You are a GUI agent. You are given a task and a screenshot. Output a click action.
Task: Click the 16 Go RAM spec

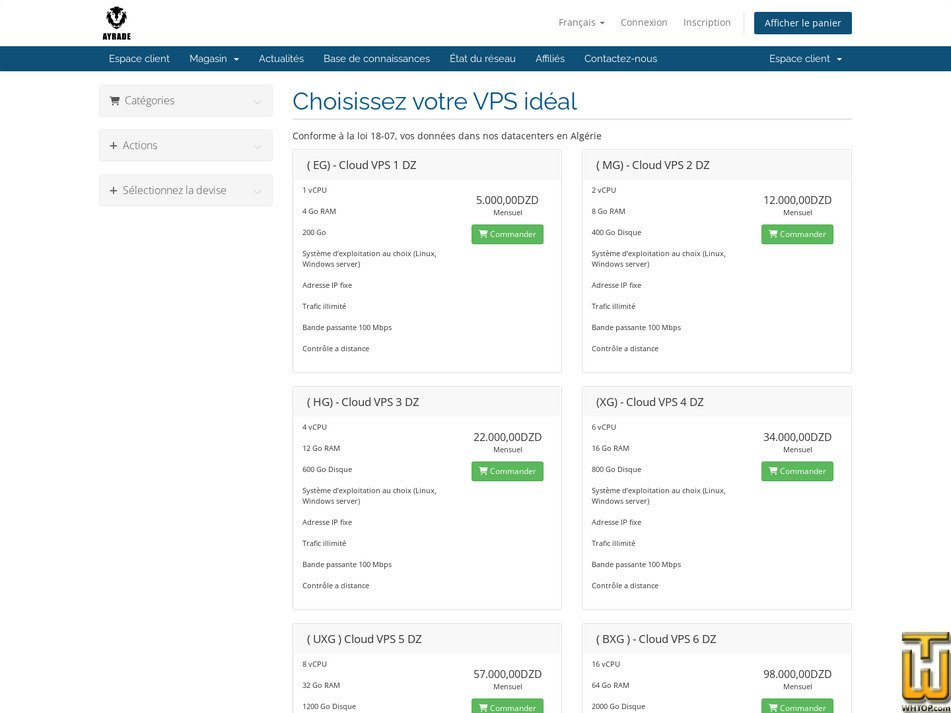(x=610, y=448)
